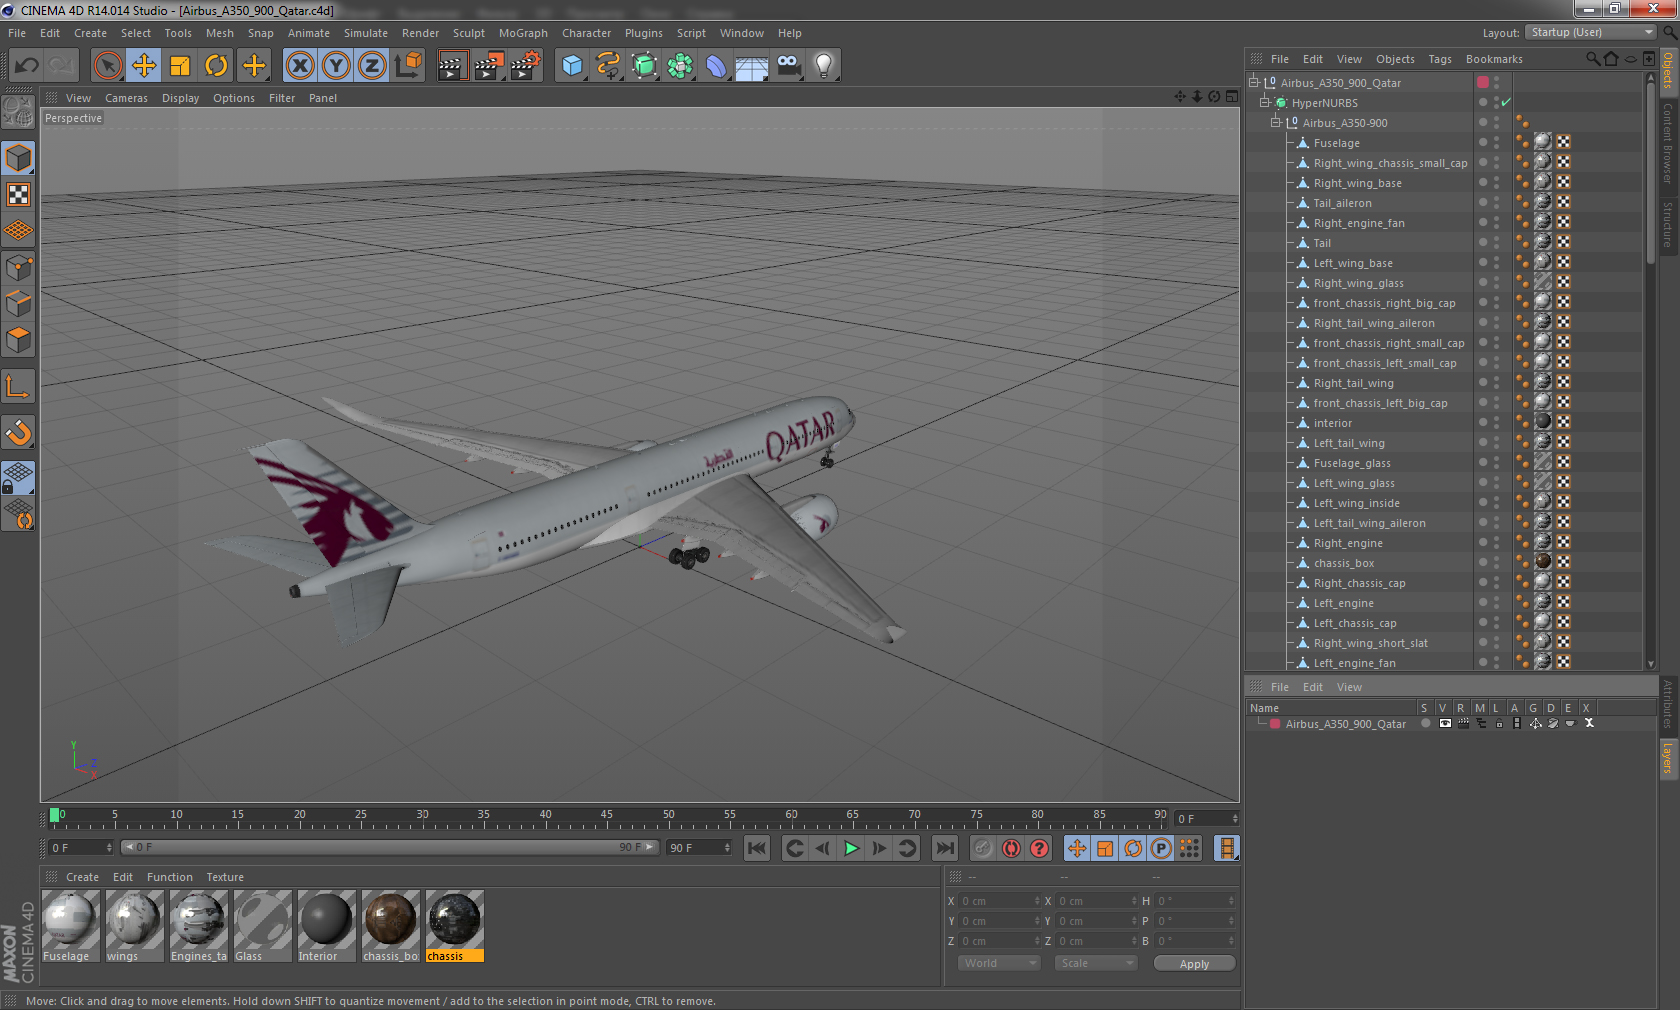This screenshot has height=1010, width=1680.
Task: Click the Undo arrow icon
Action: (x=27, y=66)
